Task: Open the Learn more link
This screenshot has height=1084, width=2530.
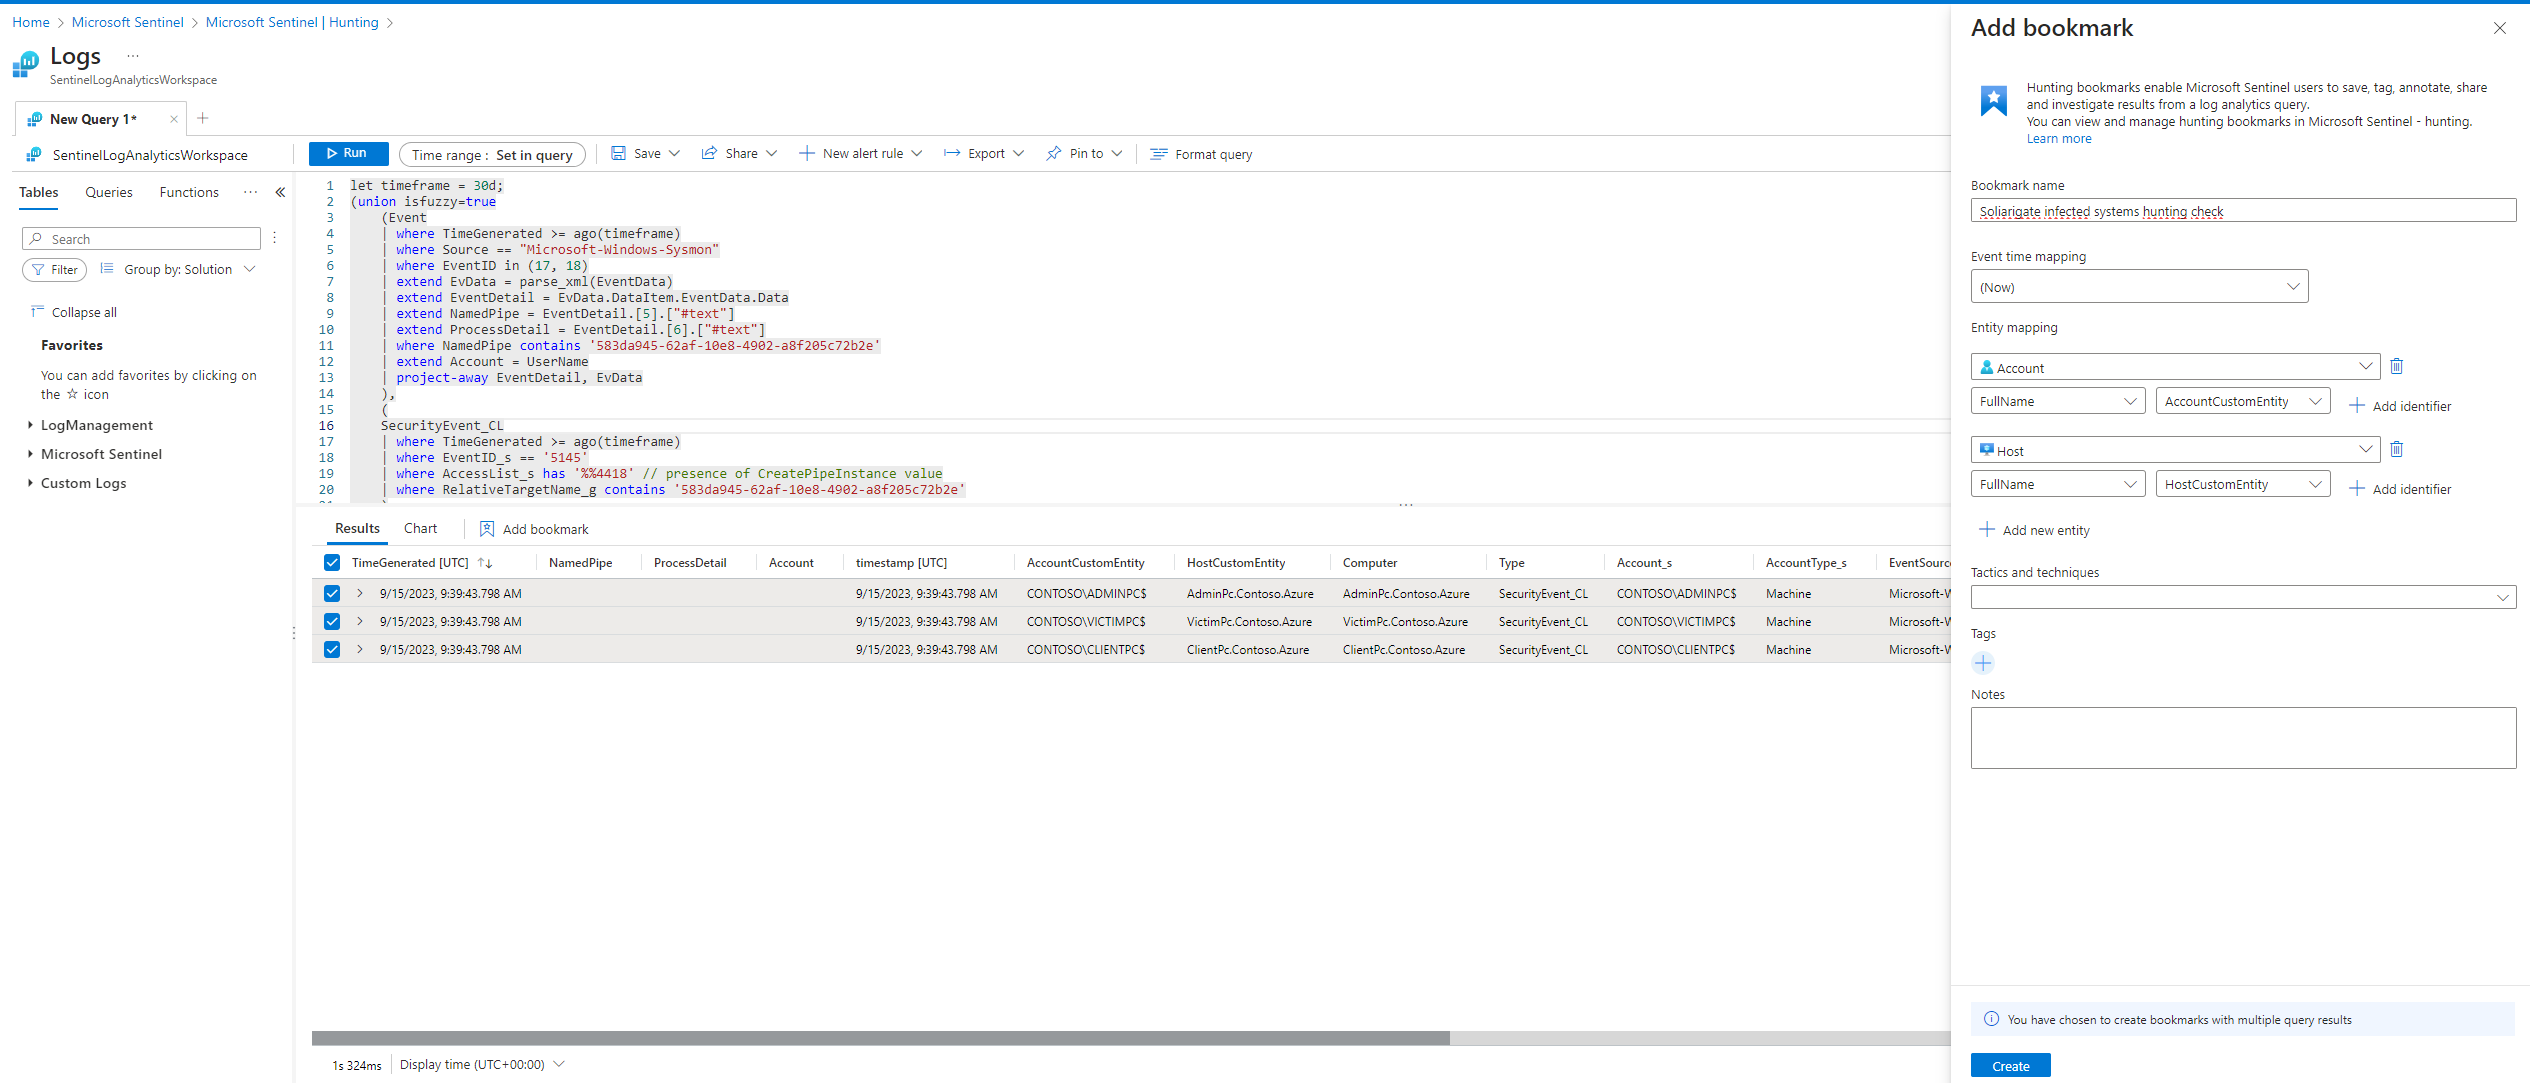Action: [2058, 139]
